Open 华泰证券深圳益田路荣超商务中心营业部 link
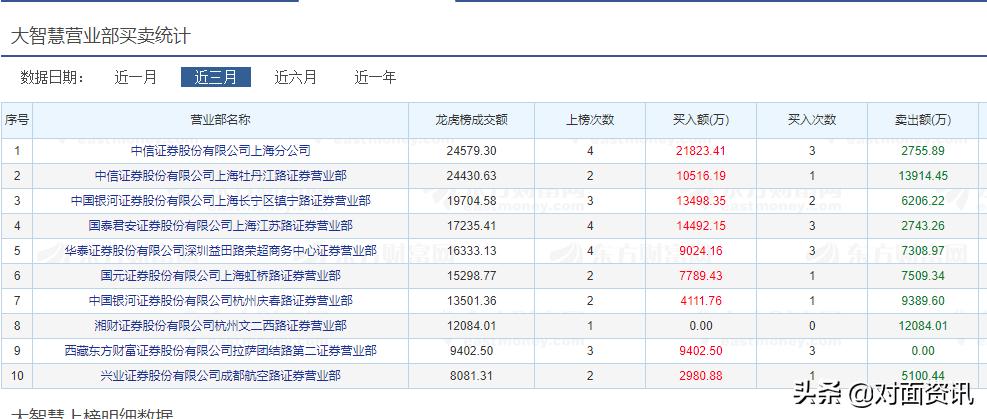The image size is (987, 419). pos(220,251)
